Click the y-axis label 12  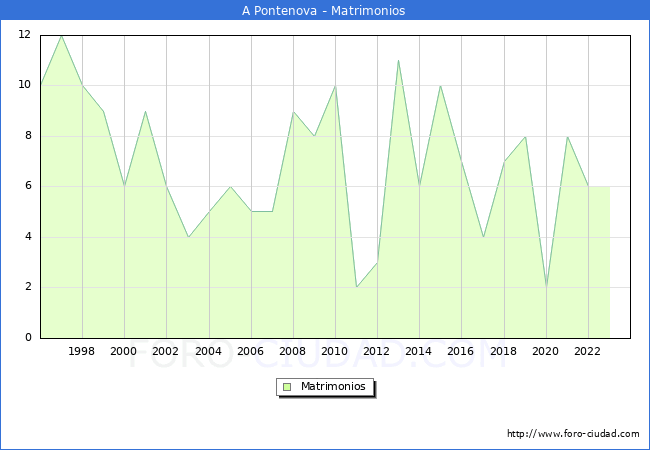point(24,35)
